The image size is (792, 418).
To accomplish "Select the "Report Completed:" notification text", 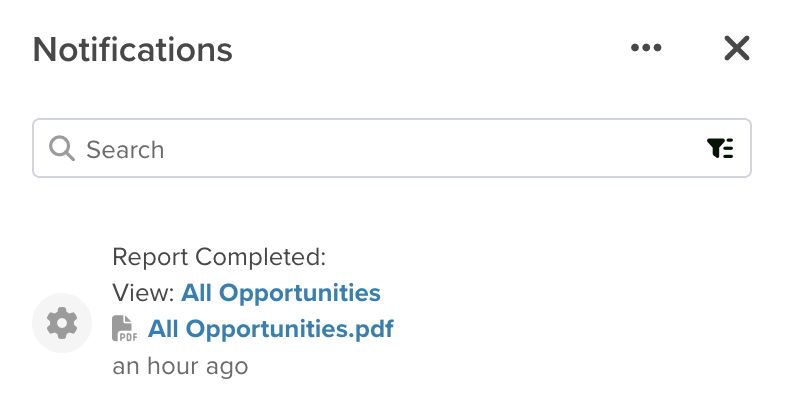I will [219, 257].
